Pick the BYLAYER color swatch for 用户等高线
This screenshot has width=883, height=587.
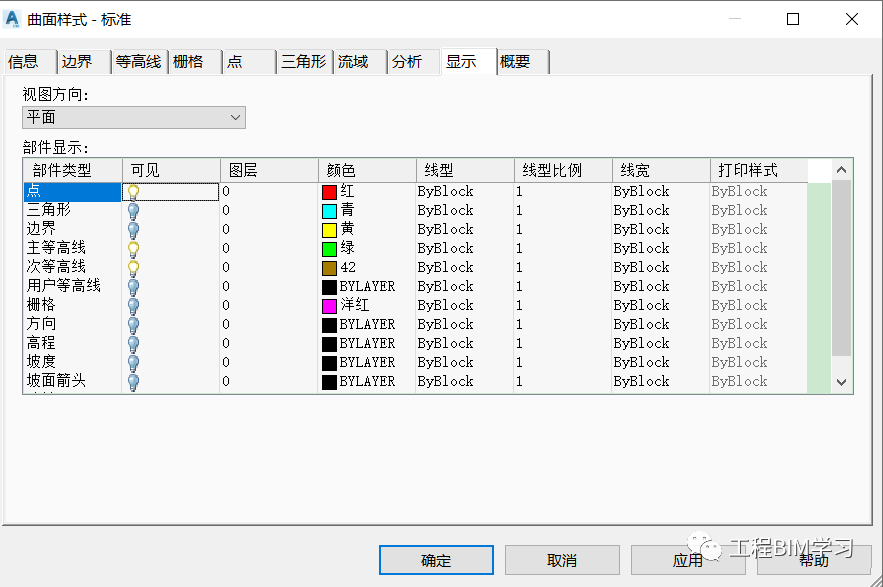pos(329,287)
